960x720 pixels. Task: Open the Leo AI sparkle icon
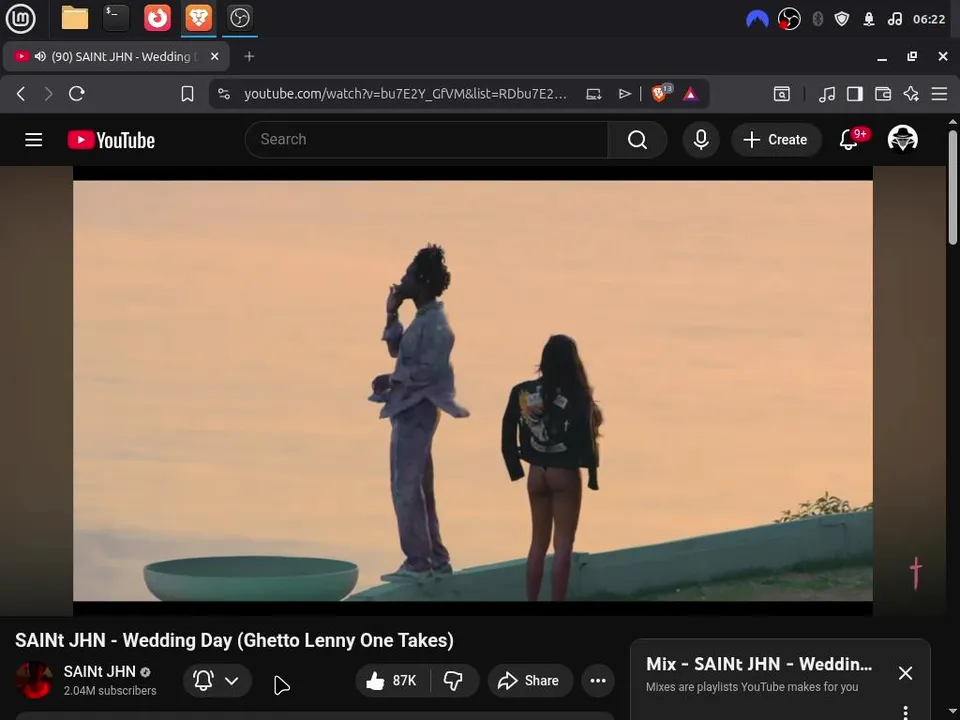coord(911,94)
